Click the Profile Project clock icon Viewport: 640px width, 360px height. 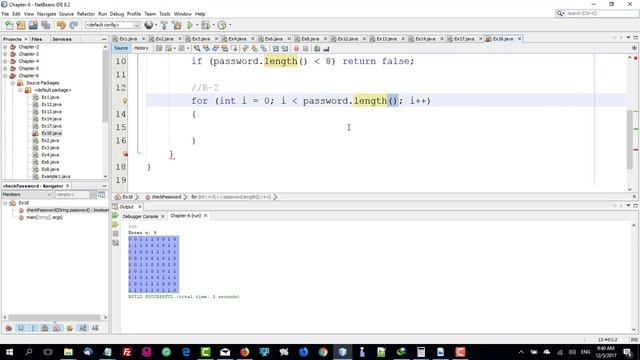(222, 25)
